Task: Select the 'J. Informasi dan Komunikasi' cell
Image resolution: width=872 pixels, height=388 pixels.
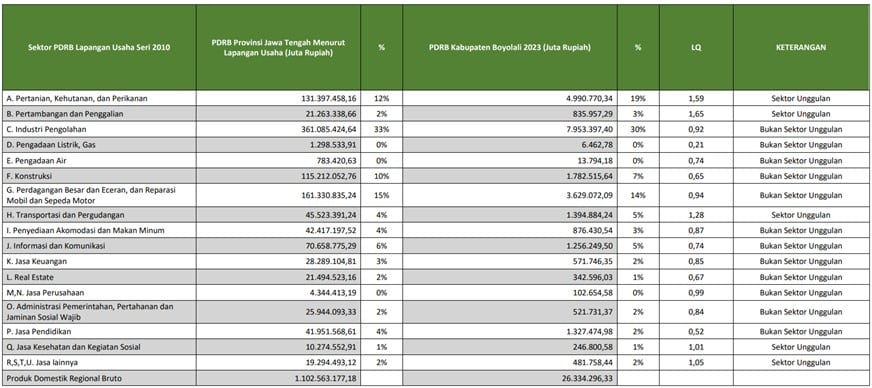Action: [99, 246]
